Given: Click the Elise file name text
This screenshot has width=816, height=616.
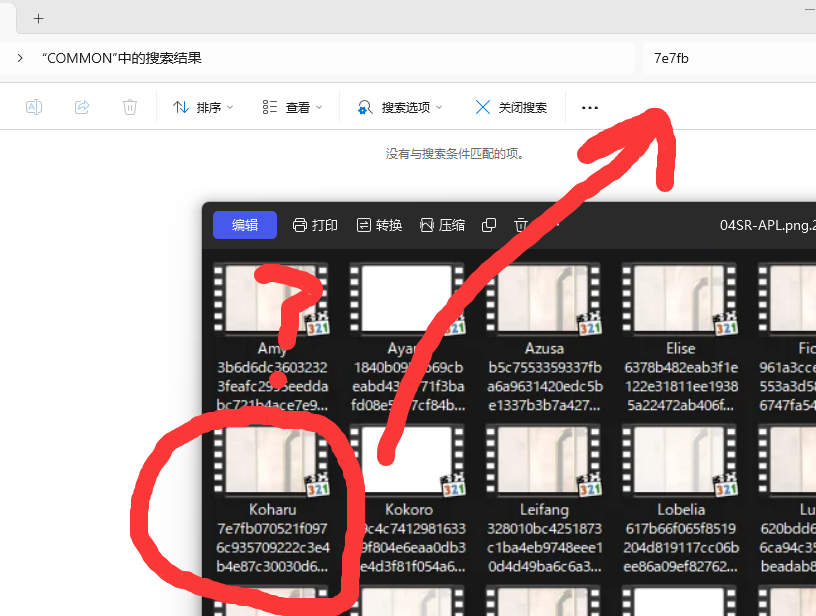Looking at the screenshot, I should click(x=681, y=348).
